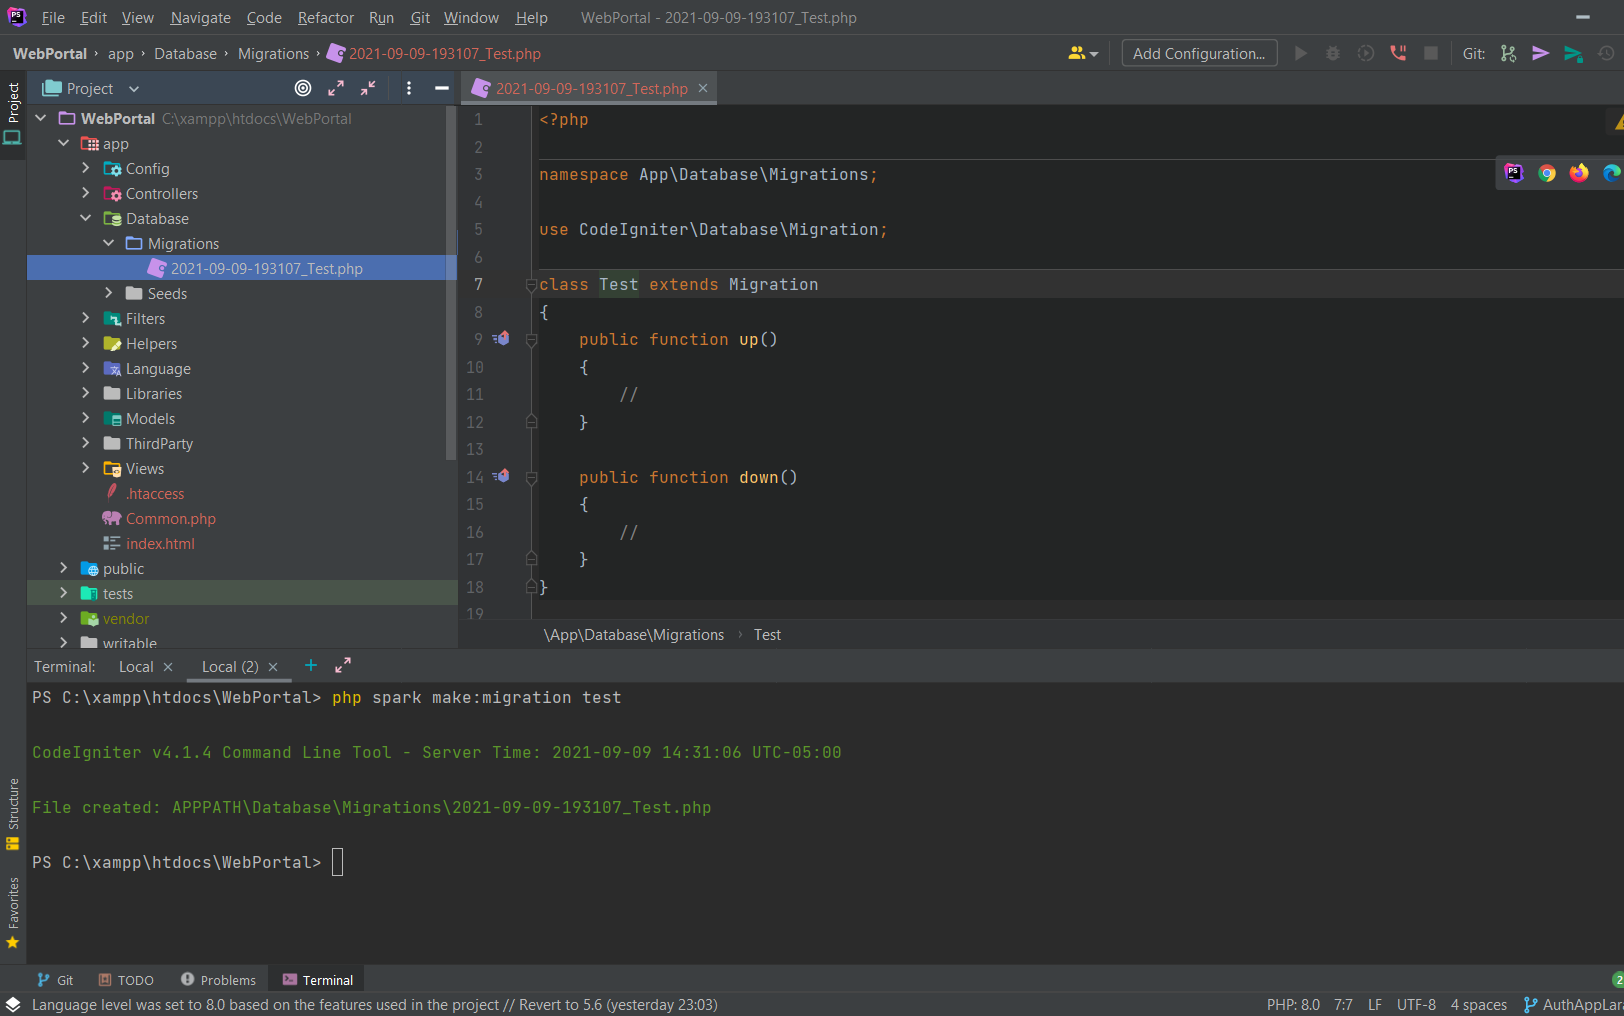Fold the up() function block

[532, 340]
